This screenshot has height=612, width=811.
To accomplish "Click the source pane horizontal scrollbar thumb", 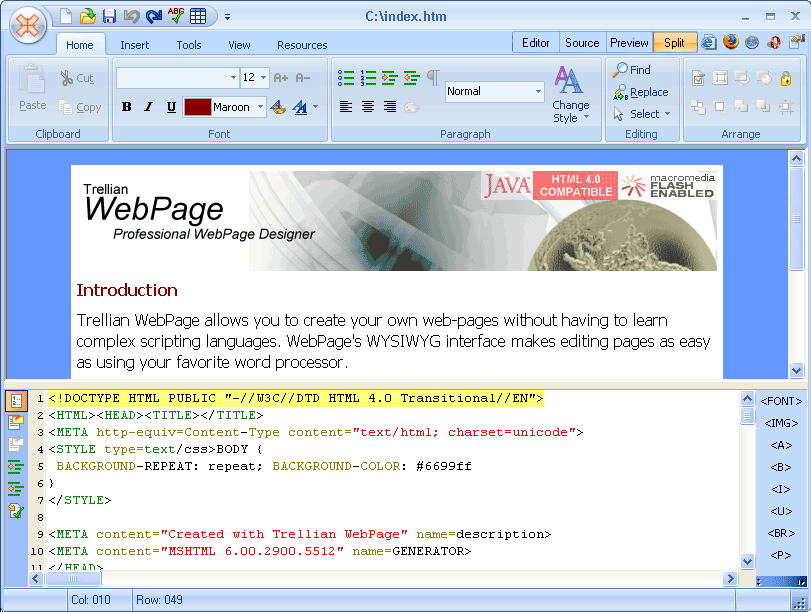I will click(73, 578).
